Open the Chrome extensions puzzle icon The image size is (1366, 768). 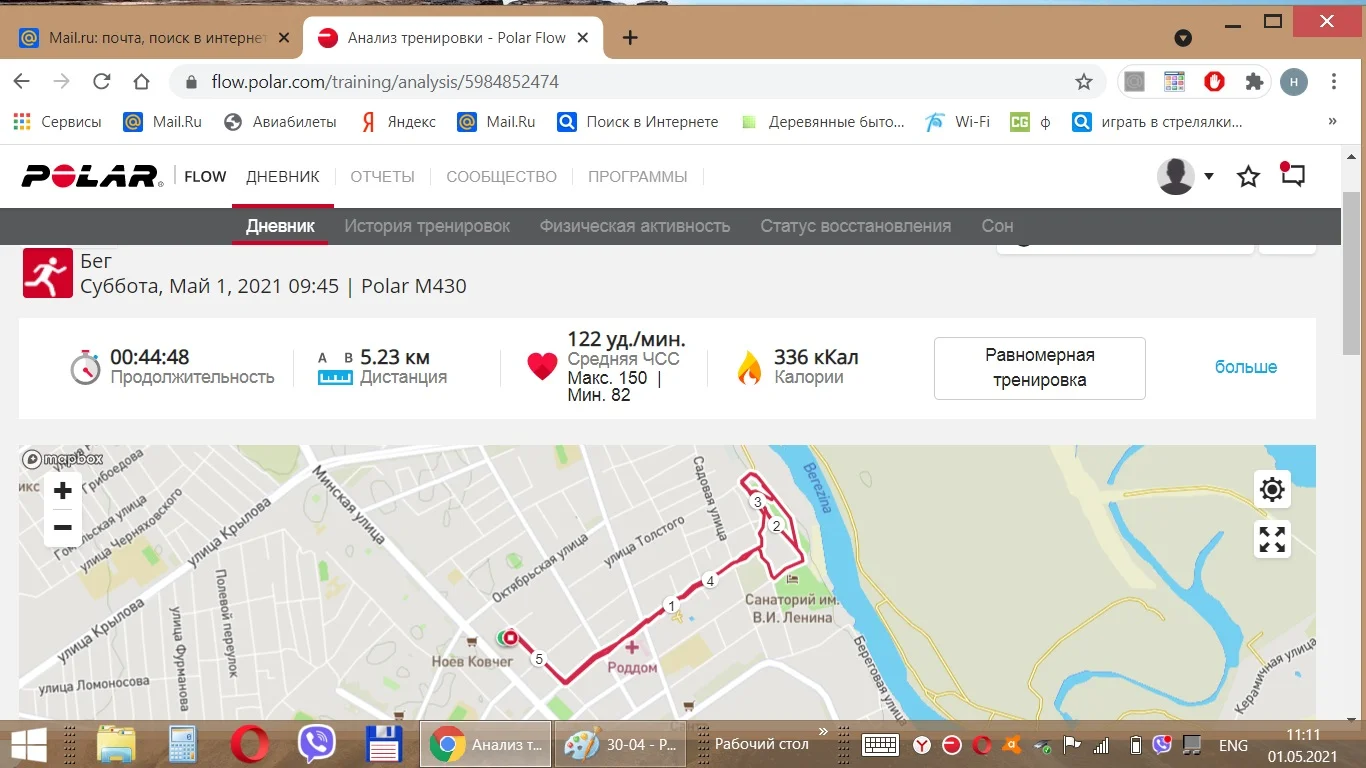[1254, 82]
